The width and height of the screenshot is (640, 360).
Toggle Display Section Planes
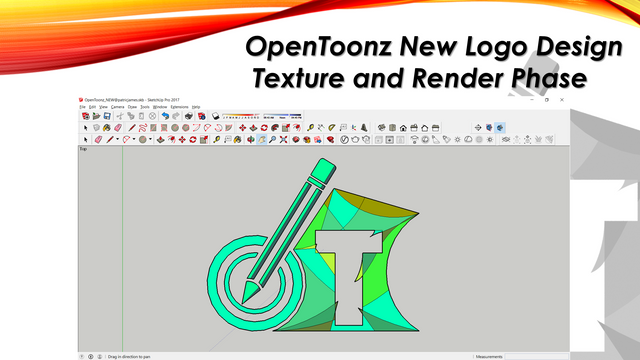pyautogui.click(x=489, y=128)
